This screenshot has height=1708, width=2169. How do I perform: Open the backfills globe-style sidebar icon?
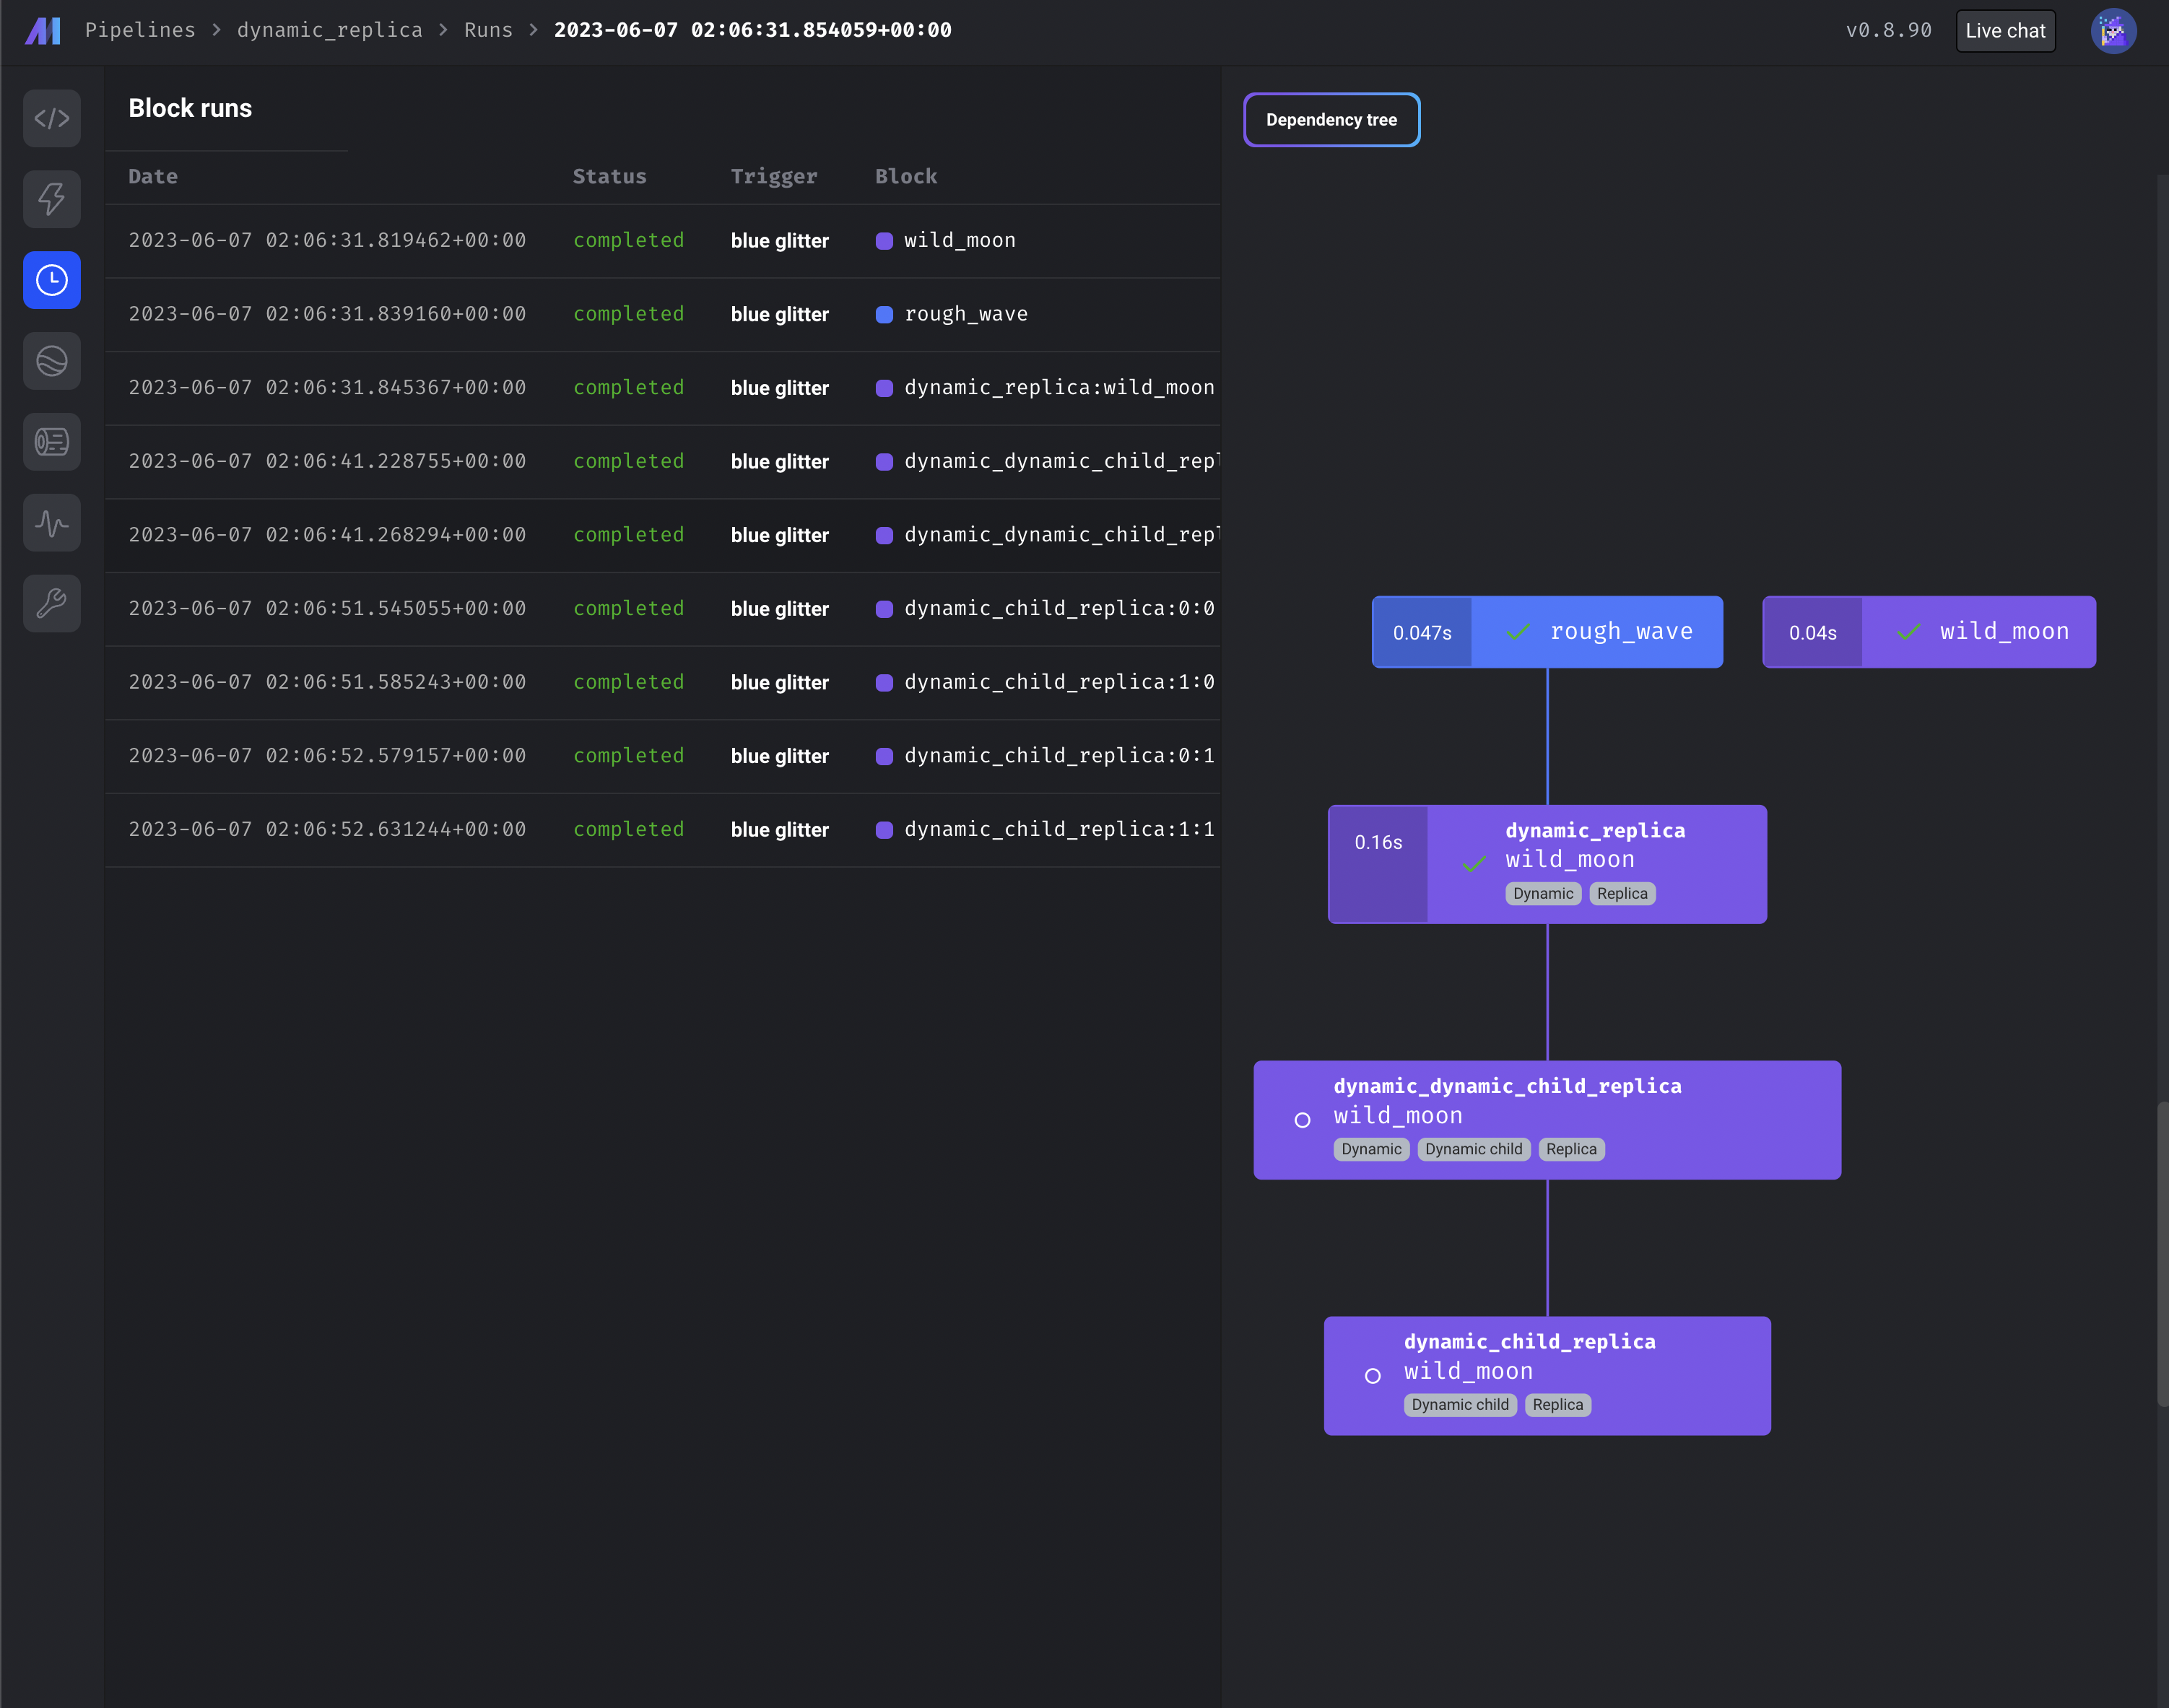click(x=52, y=361)
